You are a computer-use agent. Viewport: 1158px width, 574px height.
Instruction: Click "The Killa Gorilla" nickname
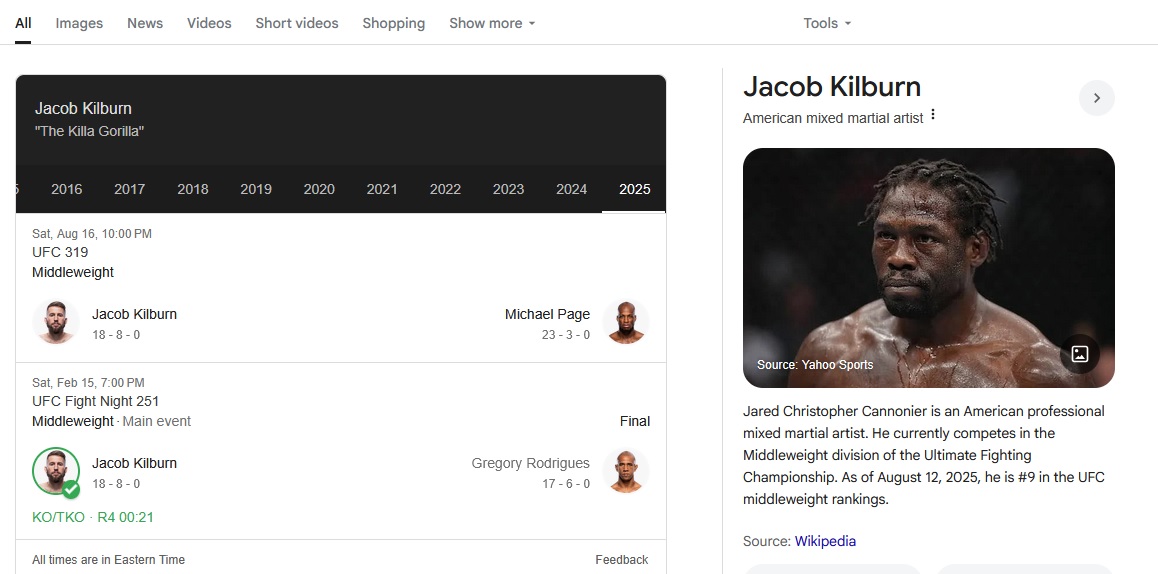coord(89,131)
